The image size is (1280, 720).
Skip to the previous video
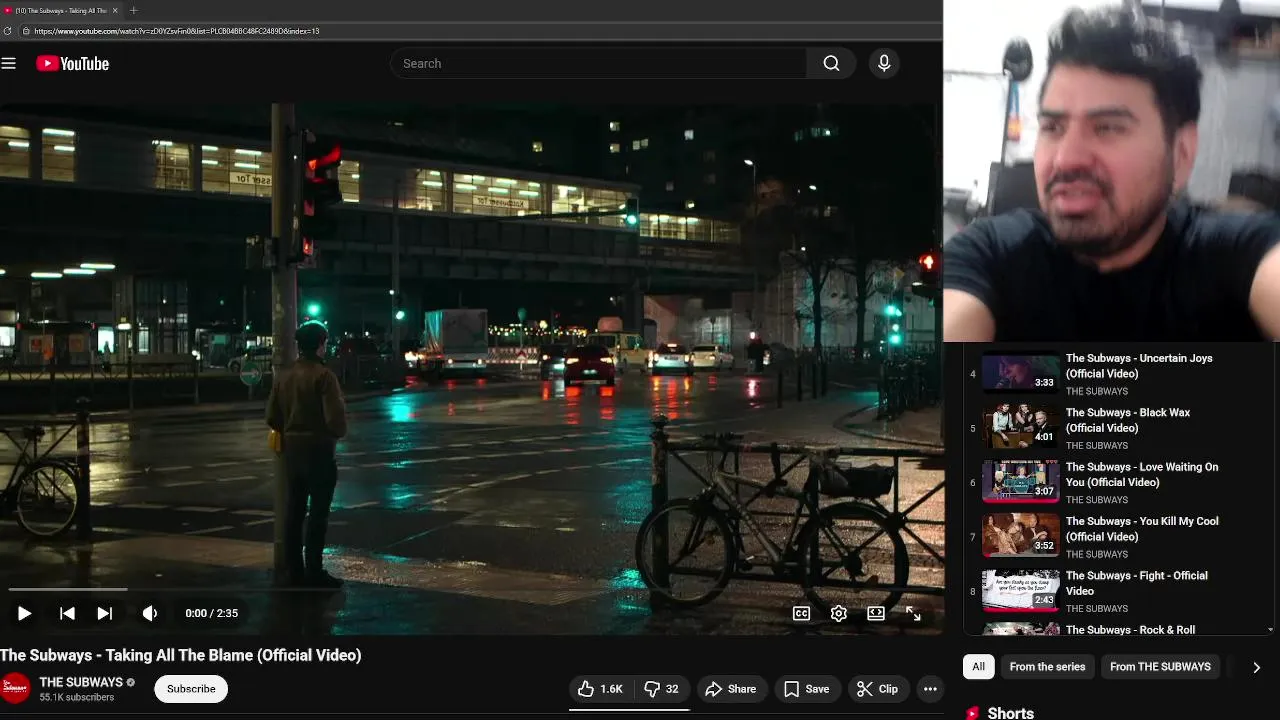click(67, 613)
